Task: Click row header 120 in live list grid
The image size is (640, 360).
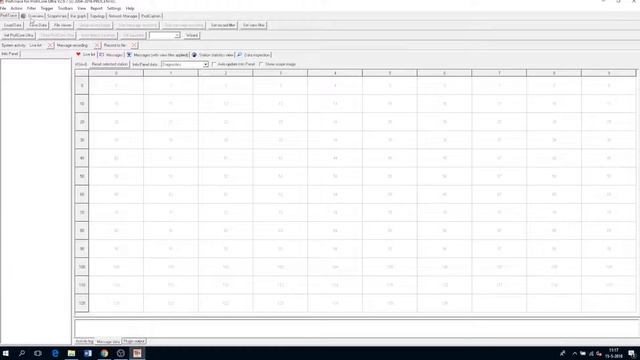Action: tap(82, 303)
